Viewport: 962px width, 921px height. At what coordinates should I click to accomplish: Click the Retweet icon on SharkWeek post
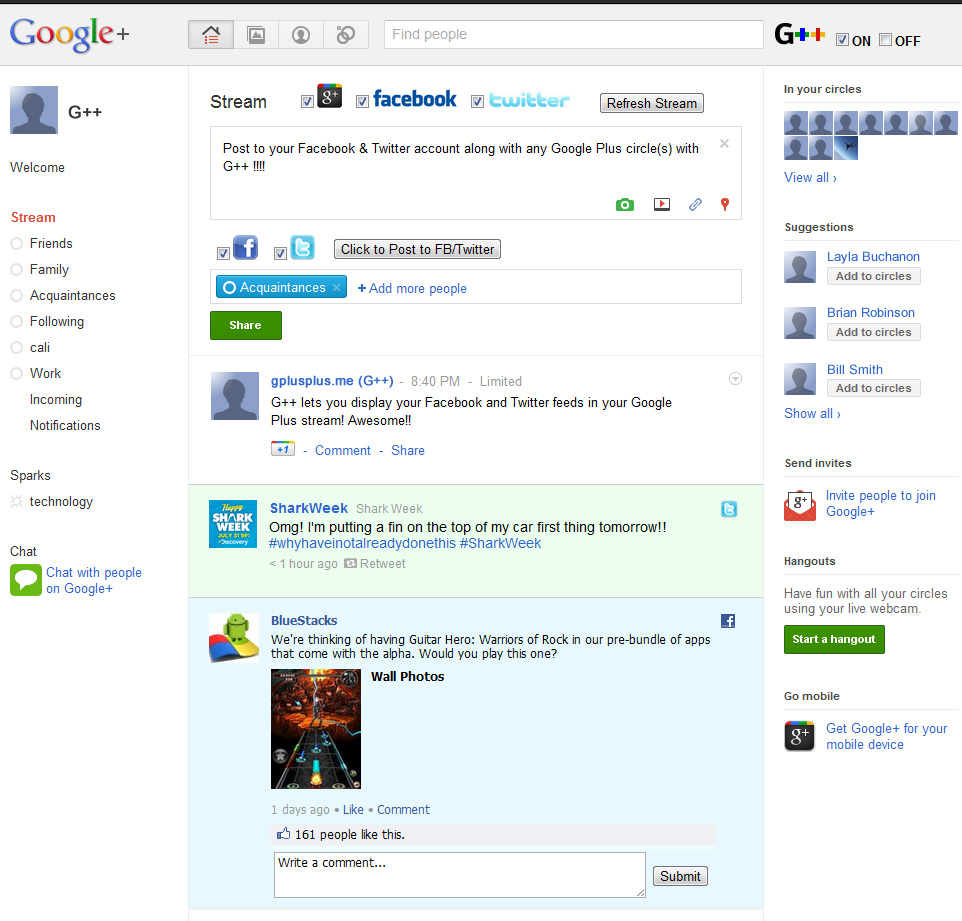350,563
